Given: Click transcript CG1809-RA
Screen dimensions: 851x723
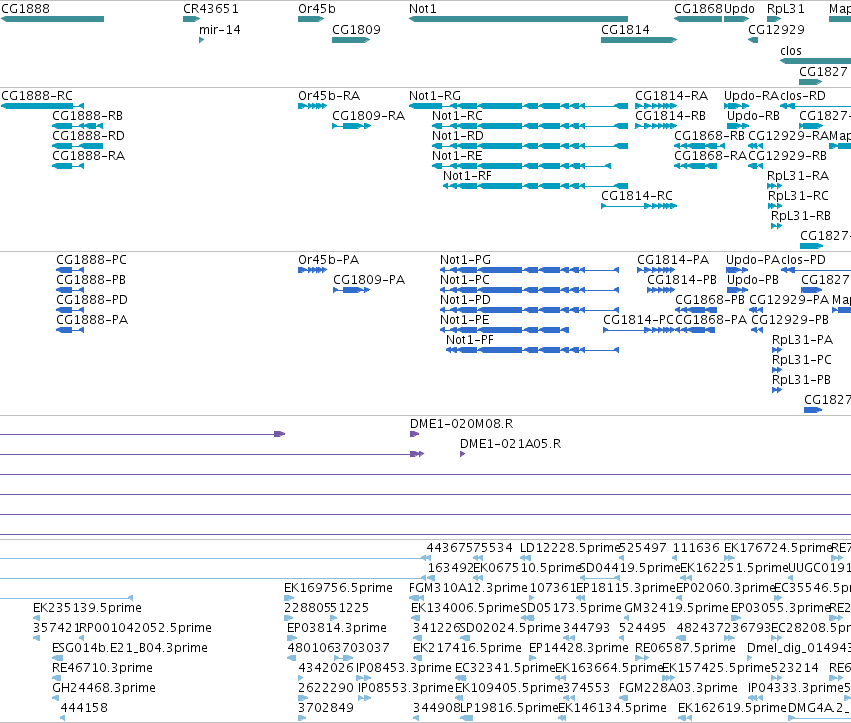Looking at the screenshot, I should [x=352, y=126].
